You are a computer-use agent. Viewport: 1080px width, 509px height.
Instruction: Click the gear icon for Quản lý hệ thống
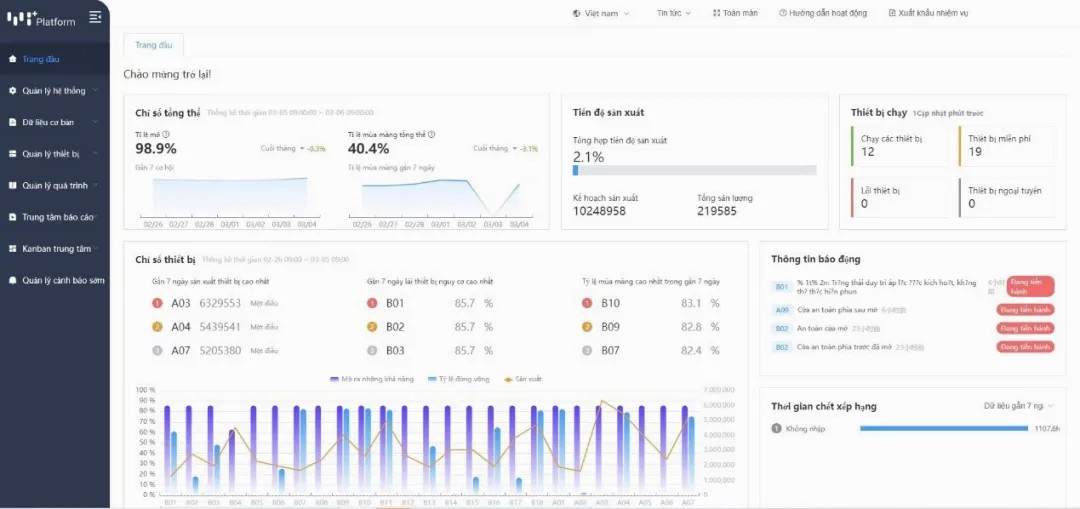(x=12, y=90)
